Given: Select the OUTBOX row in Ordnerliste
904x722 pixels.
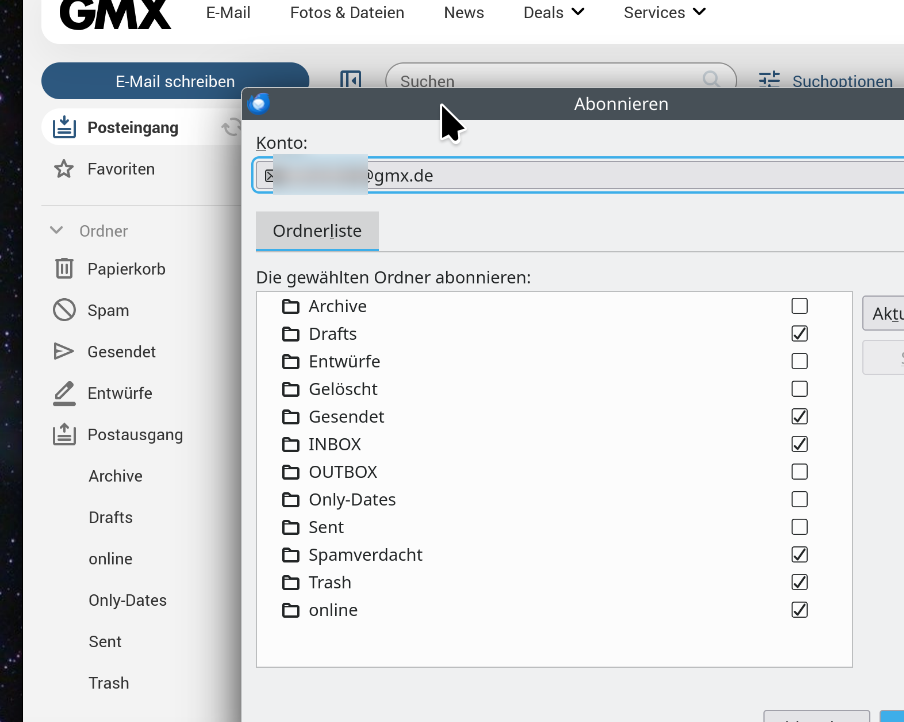Looking at the screenshot, I should pyautogui.click(x=554, y=472).
